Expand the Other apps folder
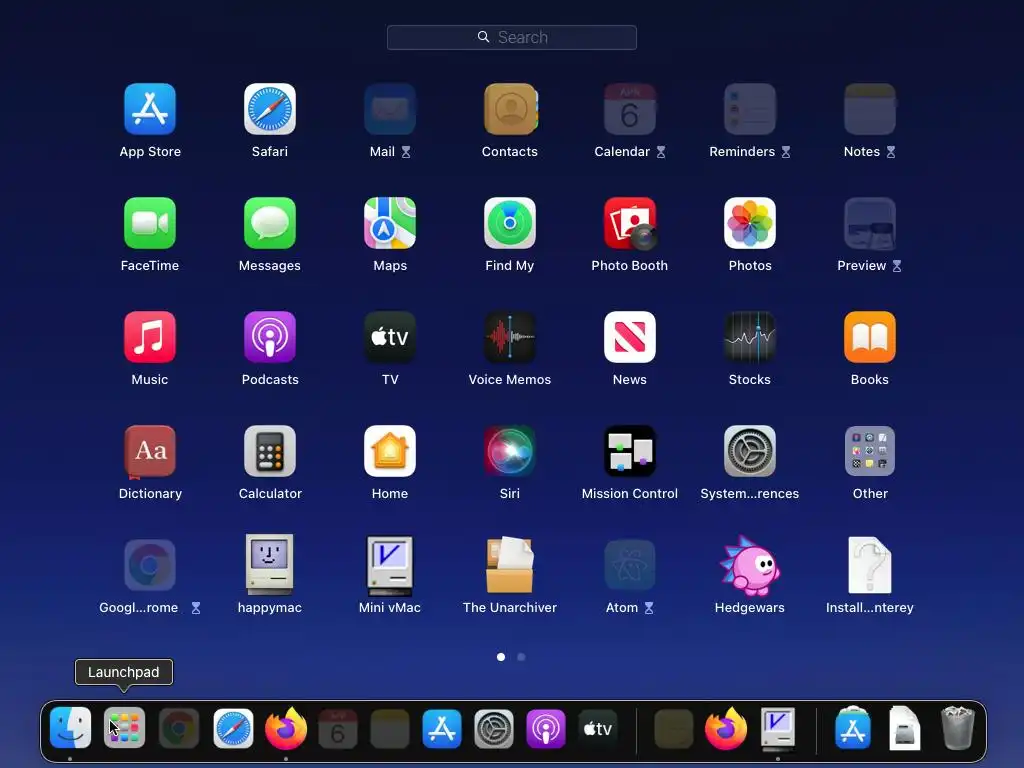The height and width of the screenshot is (768, 1024). click(x=870, y=451)
